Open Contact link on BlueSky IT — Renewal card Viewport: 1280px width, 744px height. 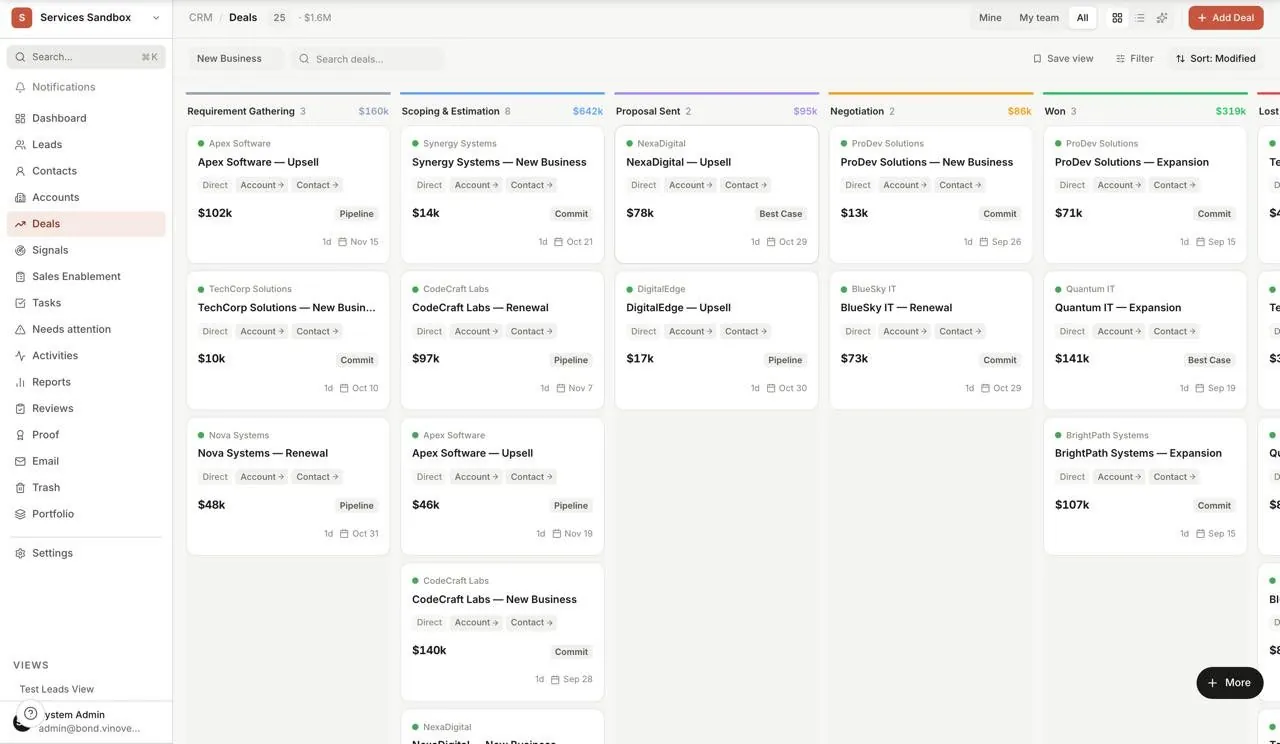(961, 331)
